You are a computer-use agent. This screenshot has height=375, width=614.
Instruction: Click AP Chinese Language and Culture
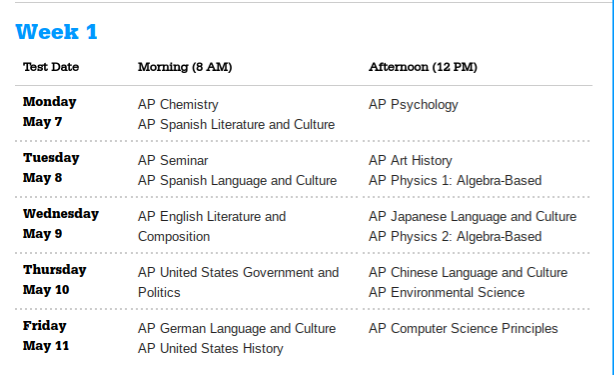tap(468, 272)
